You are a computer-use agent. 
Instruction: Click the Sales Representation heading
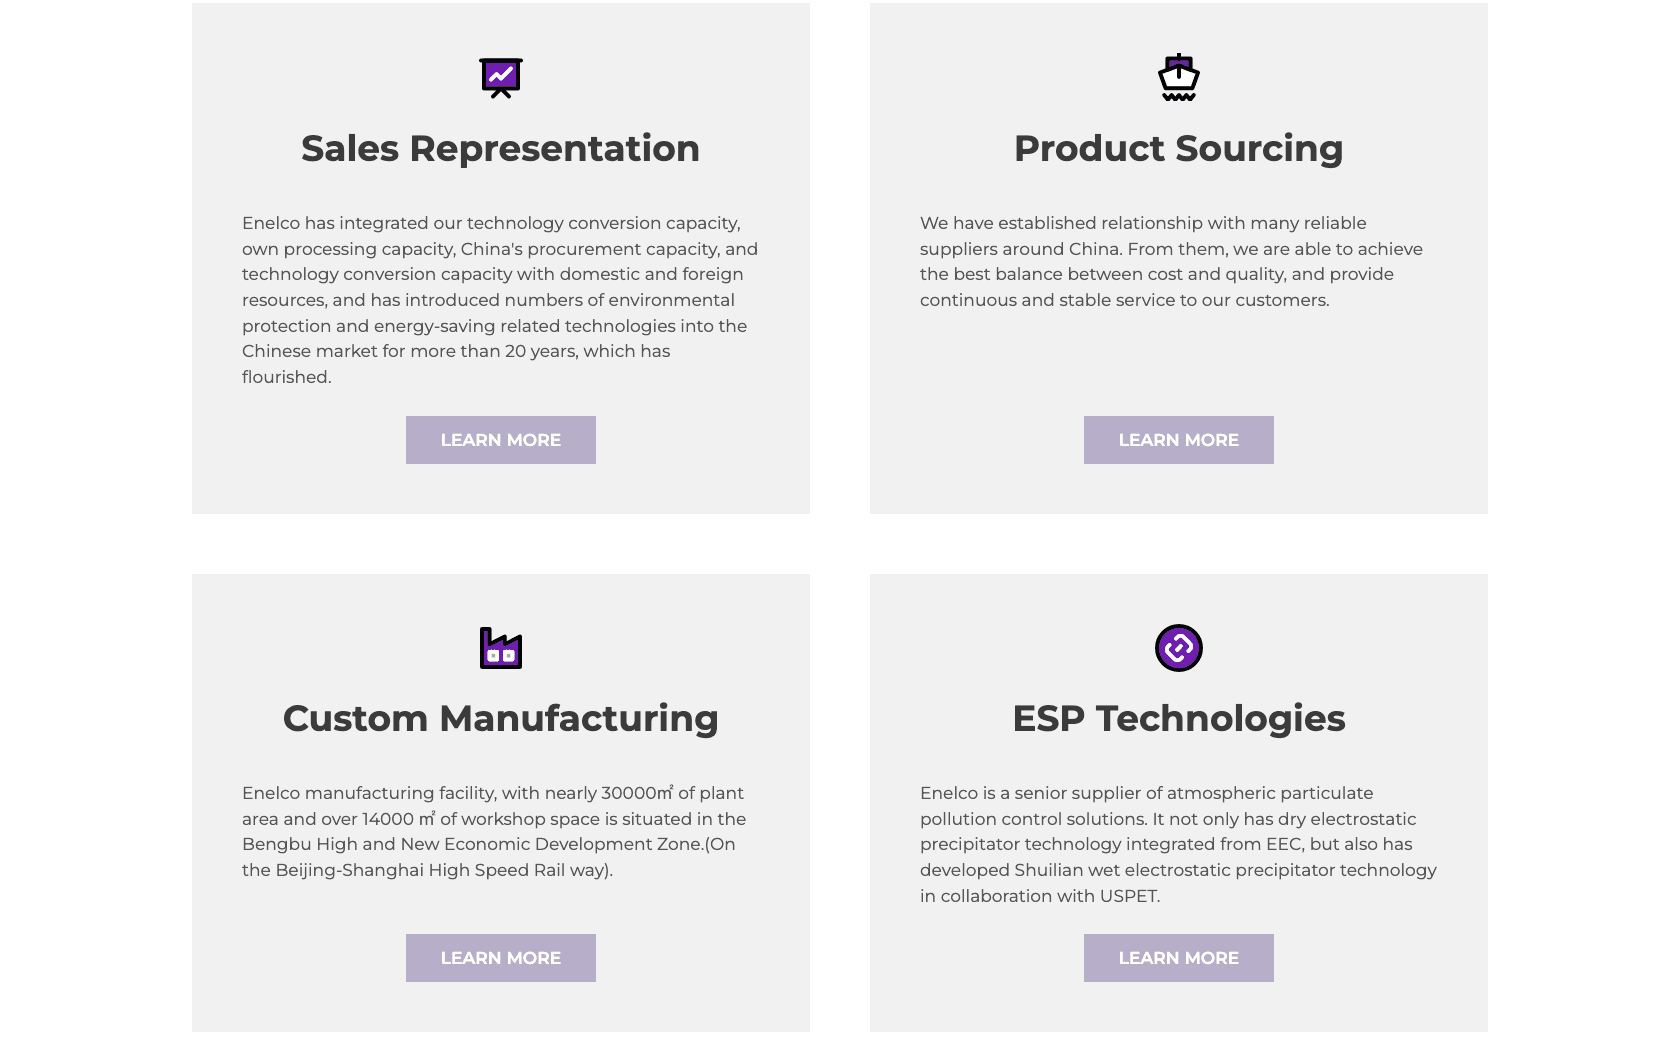point(500,149)
